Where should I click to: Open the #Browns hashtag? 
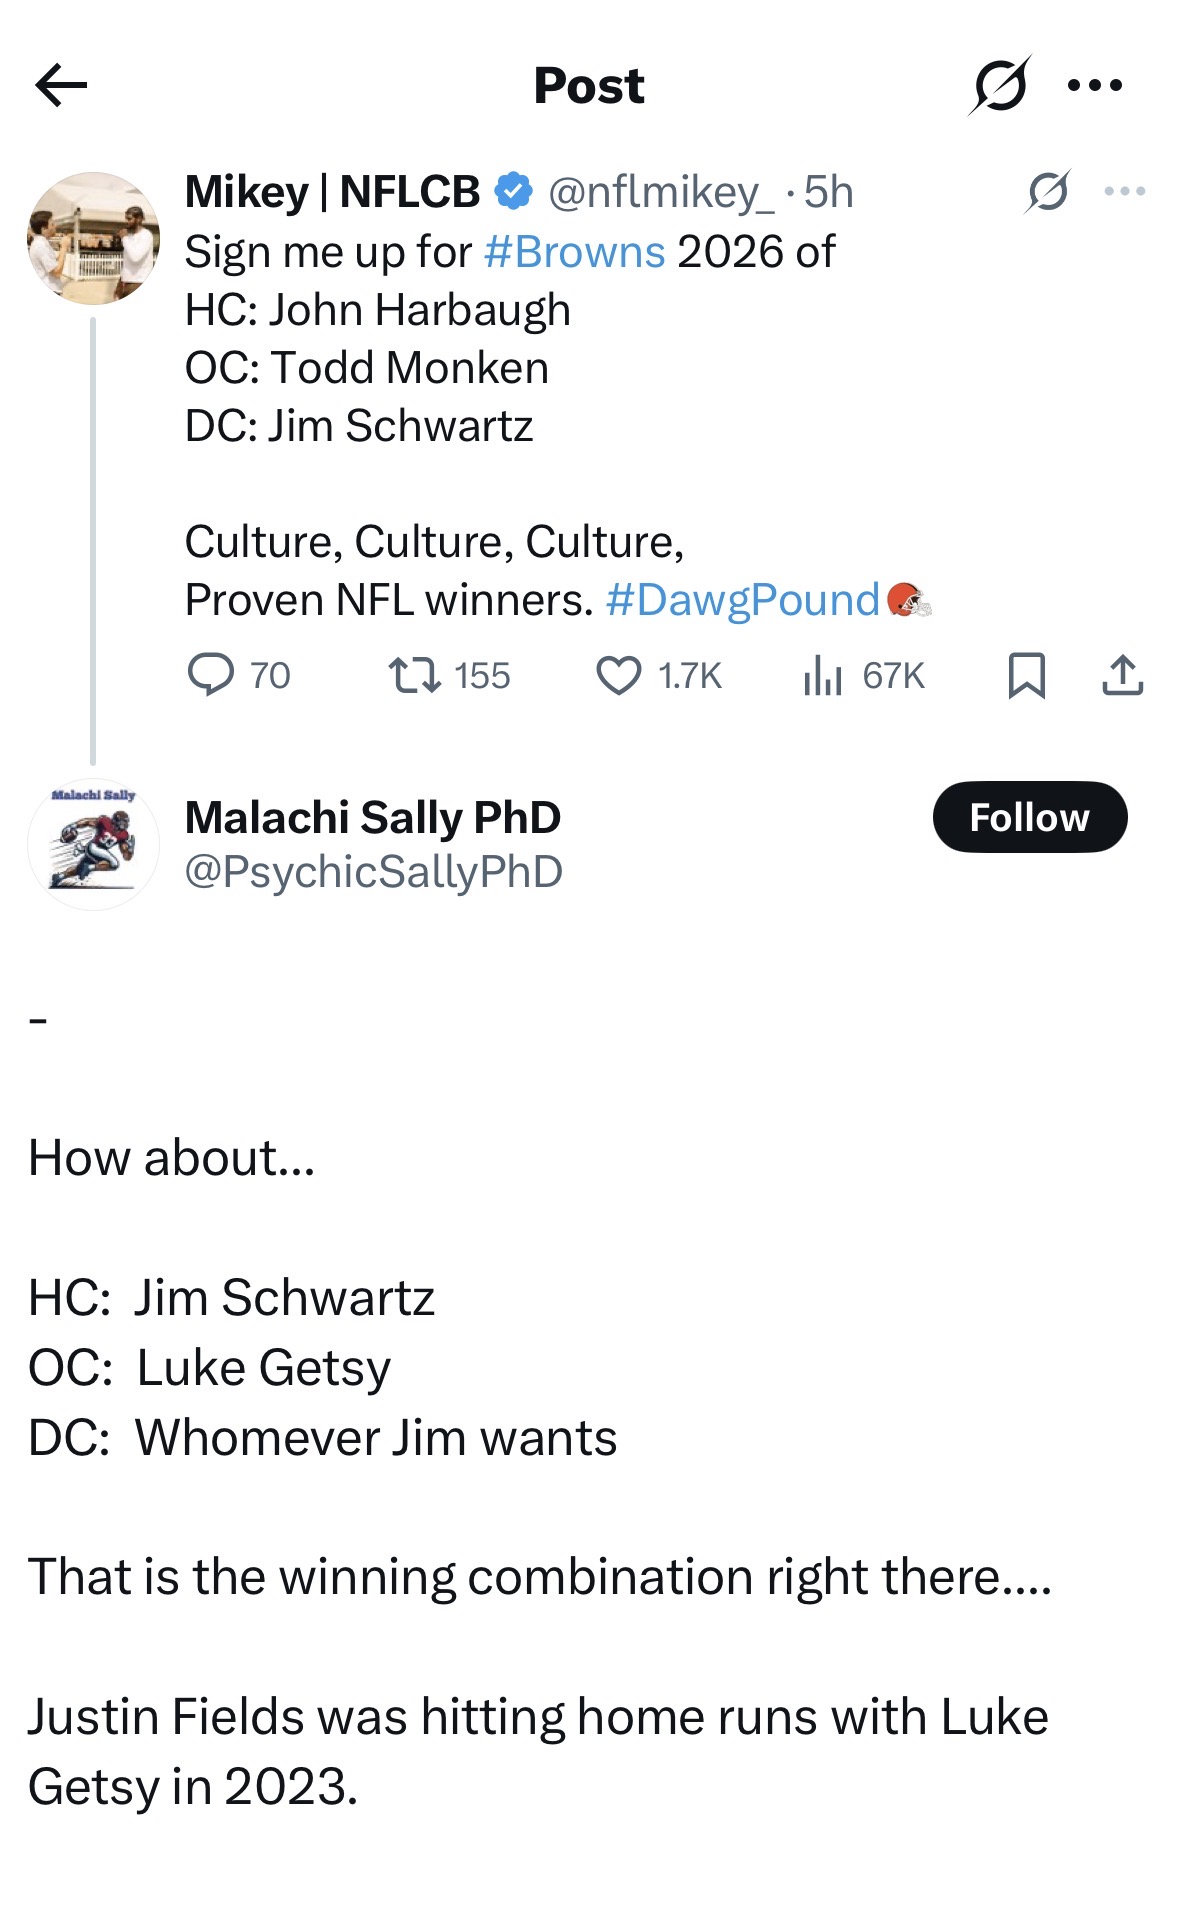(574, 252)
